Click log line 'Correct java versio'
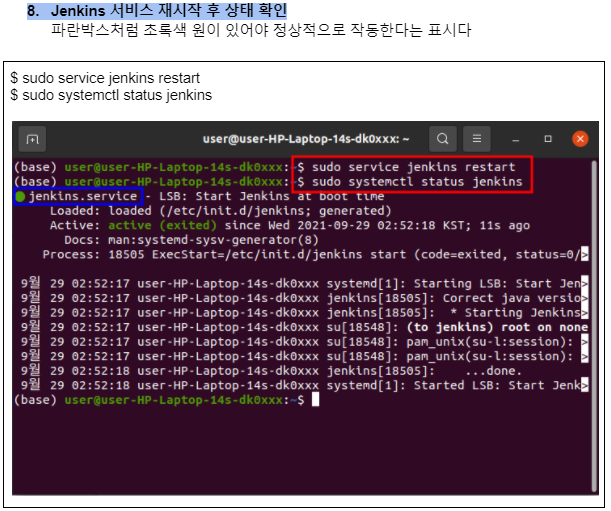611x511 pixels. tap(304, 298)
